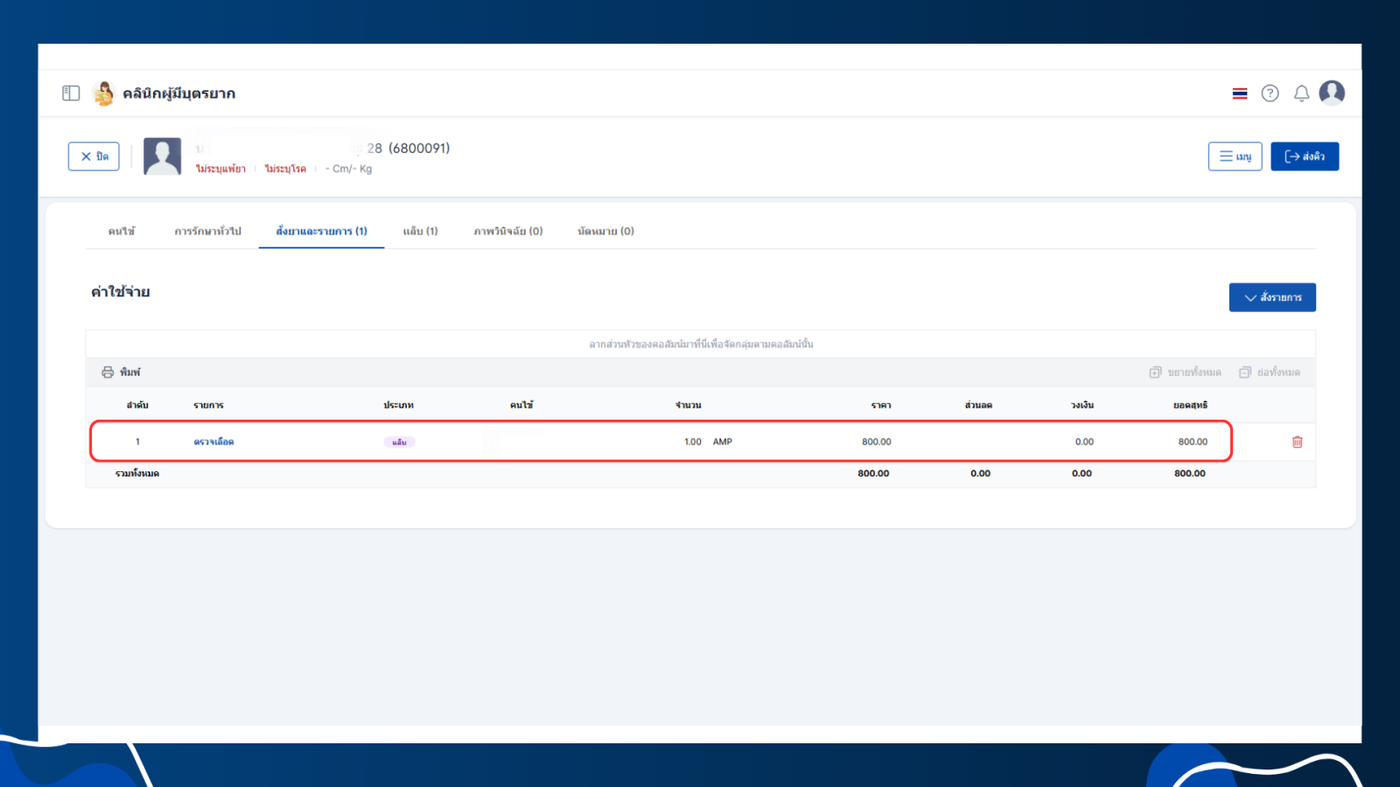
Task: Toggle the sidebar panel icon
Action: pos(71,93)
